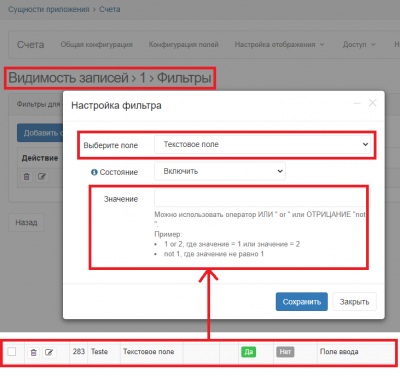
Task: Click edit pencil icon under Действие column
Action: [x=42, y=176]
